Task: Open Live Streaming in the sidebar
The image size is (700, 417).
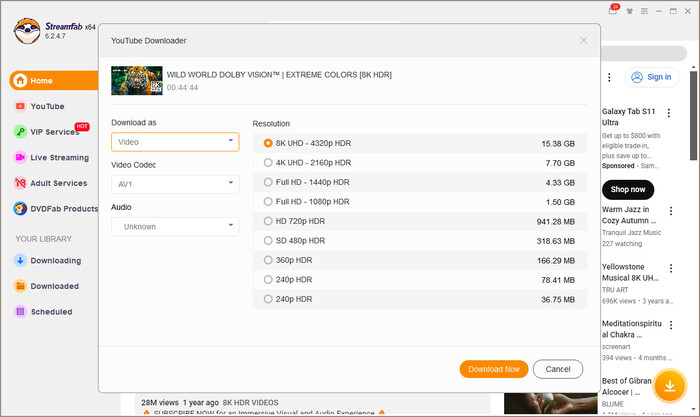Action: 59,158
